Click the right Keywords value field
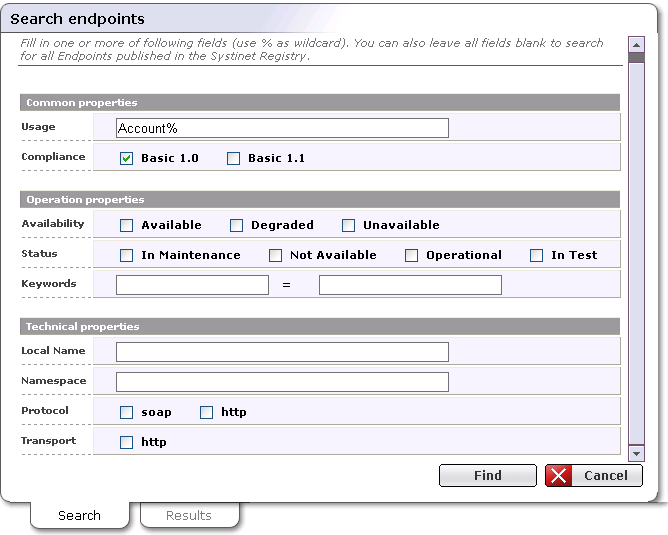 (x=410, y=285)
